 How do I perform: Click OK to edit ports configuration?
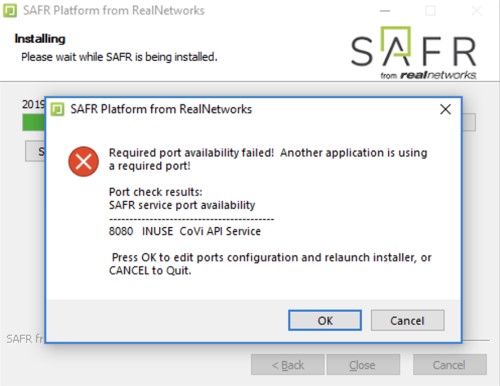[x=325, y=320]
